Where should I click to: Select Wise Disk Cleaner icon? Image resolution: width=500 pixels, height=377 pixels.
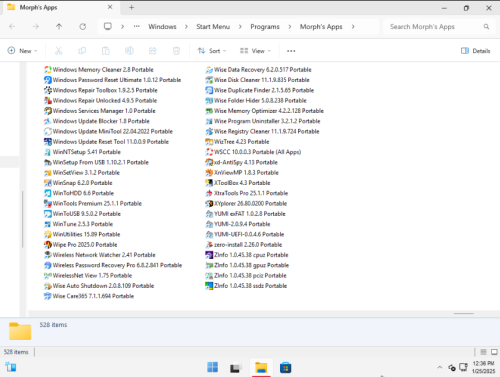point(209,80)
